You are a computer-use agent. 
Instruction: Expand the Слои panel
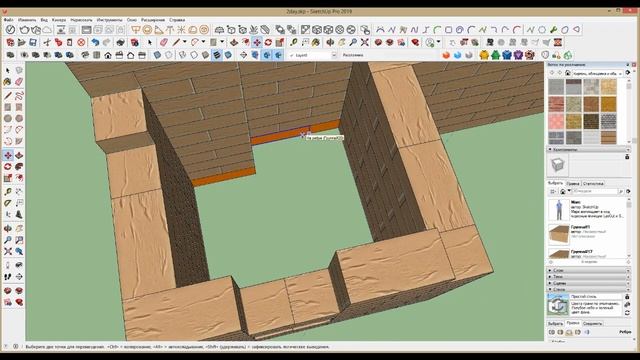[588, 270]
